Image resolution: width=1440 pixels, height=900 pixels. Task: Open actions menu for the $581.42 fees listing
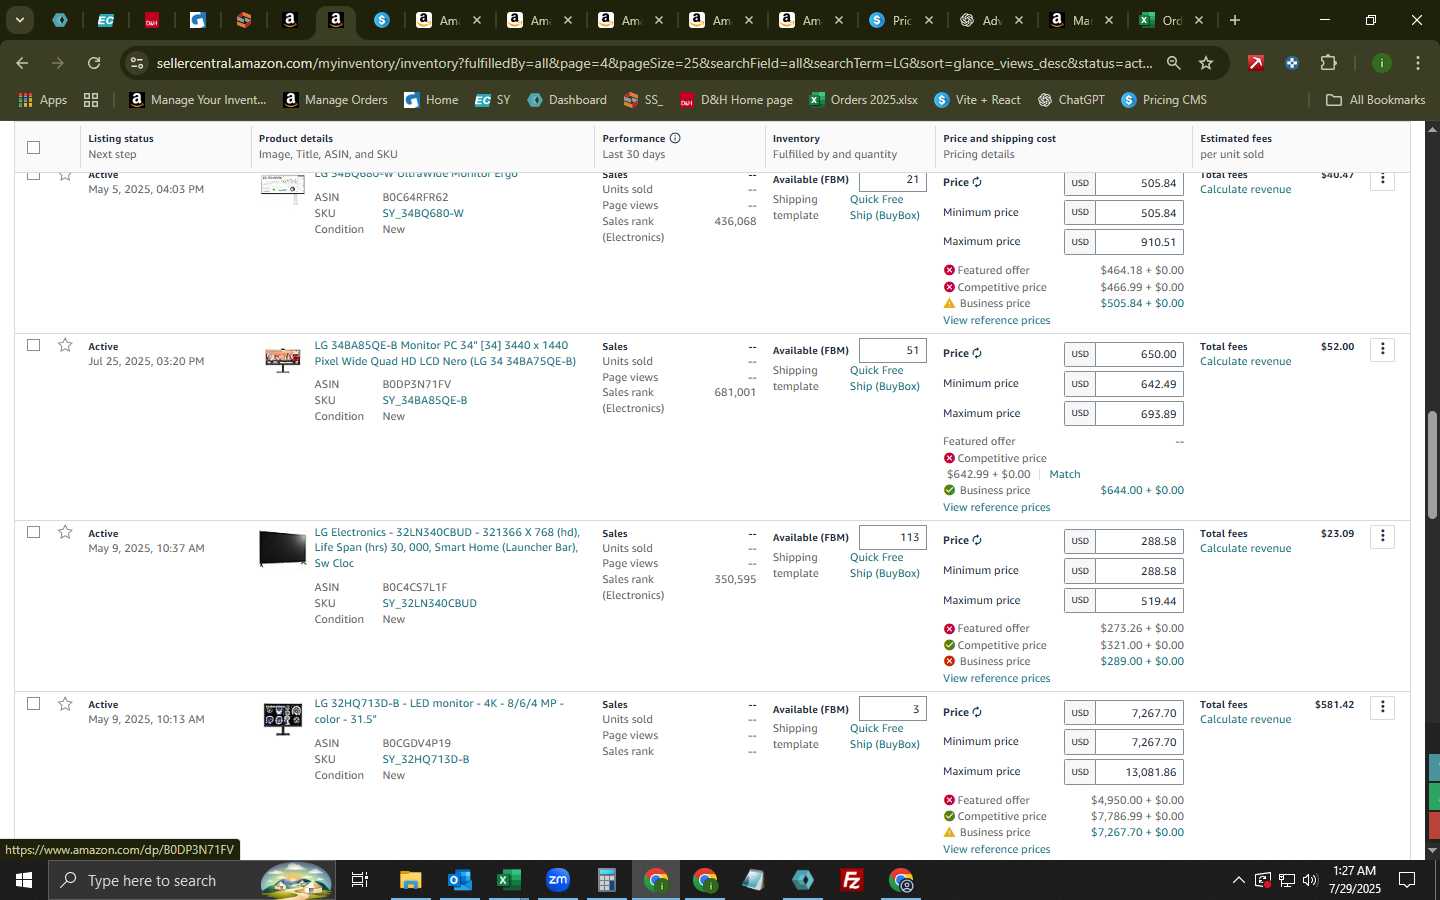tap(1383, 707)
